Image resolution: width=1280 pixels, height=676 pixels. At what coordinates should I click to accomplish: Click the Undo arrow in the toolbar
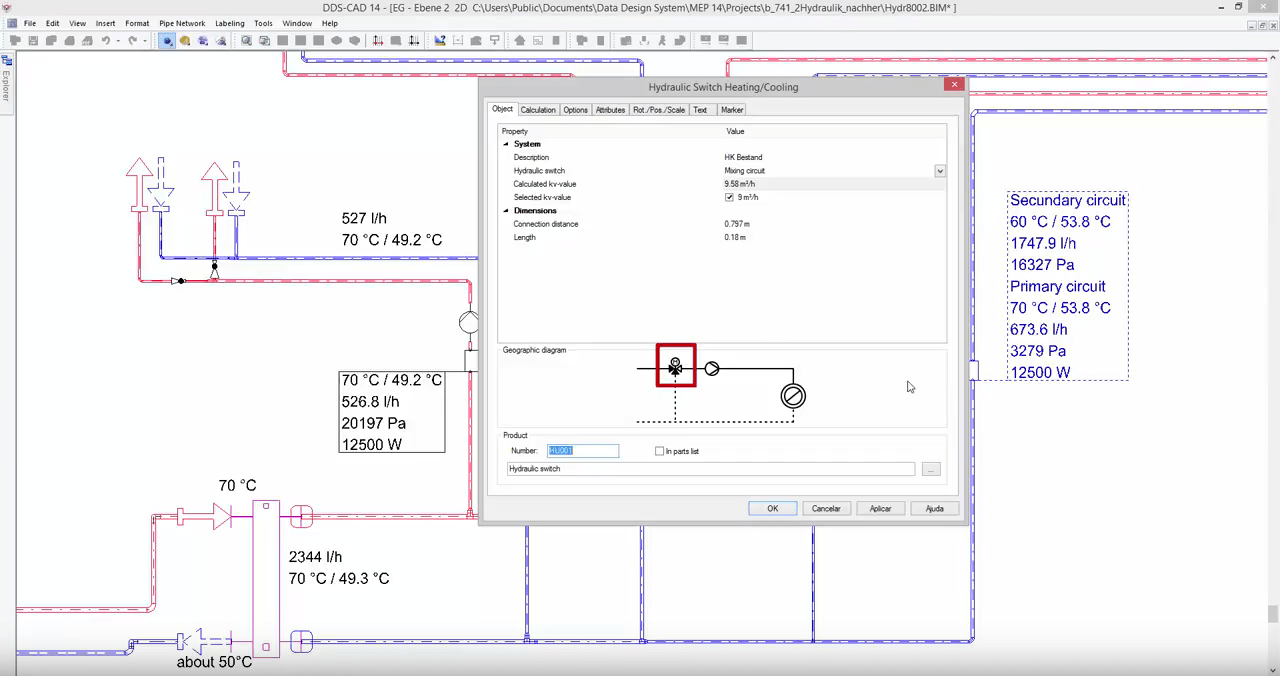click(x=105, y=41)
